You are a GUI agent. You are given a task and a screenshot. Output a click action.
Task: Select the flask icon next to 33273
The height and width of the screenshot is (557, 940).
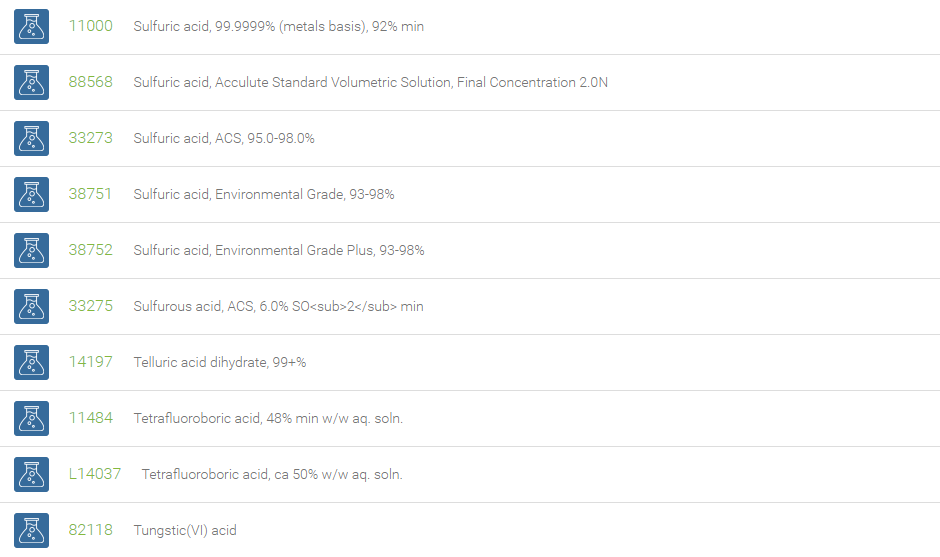31,139
